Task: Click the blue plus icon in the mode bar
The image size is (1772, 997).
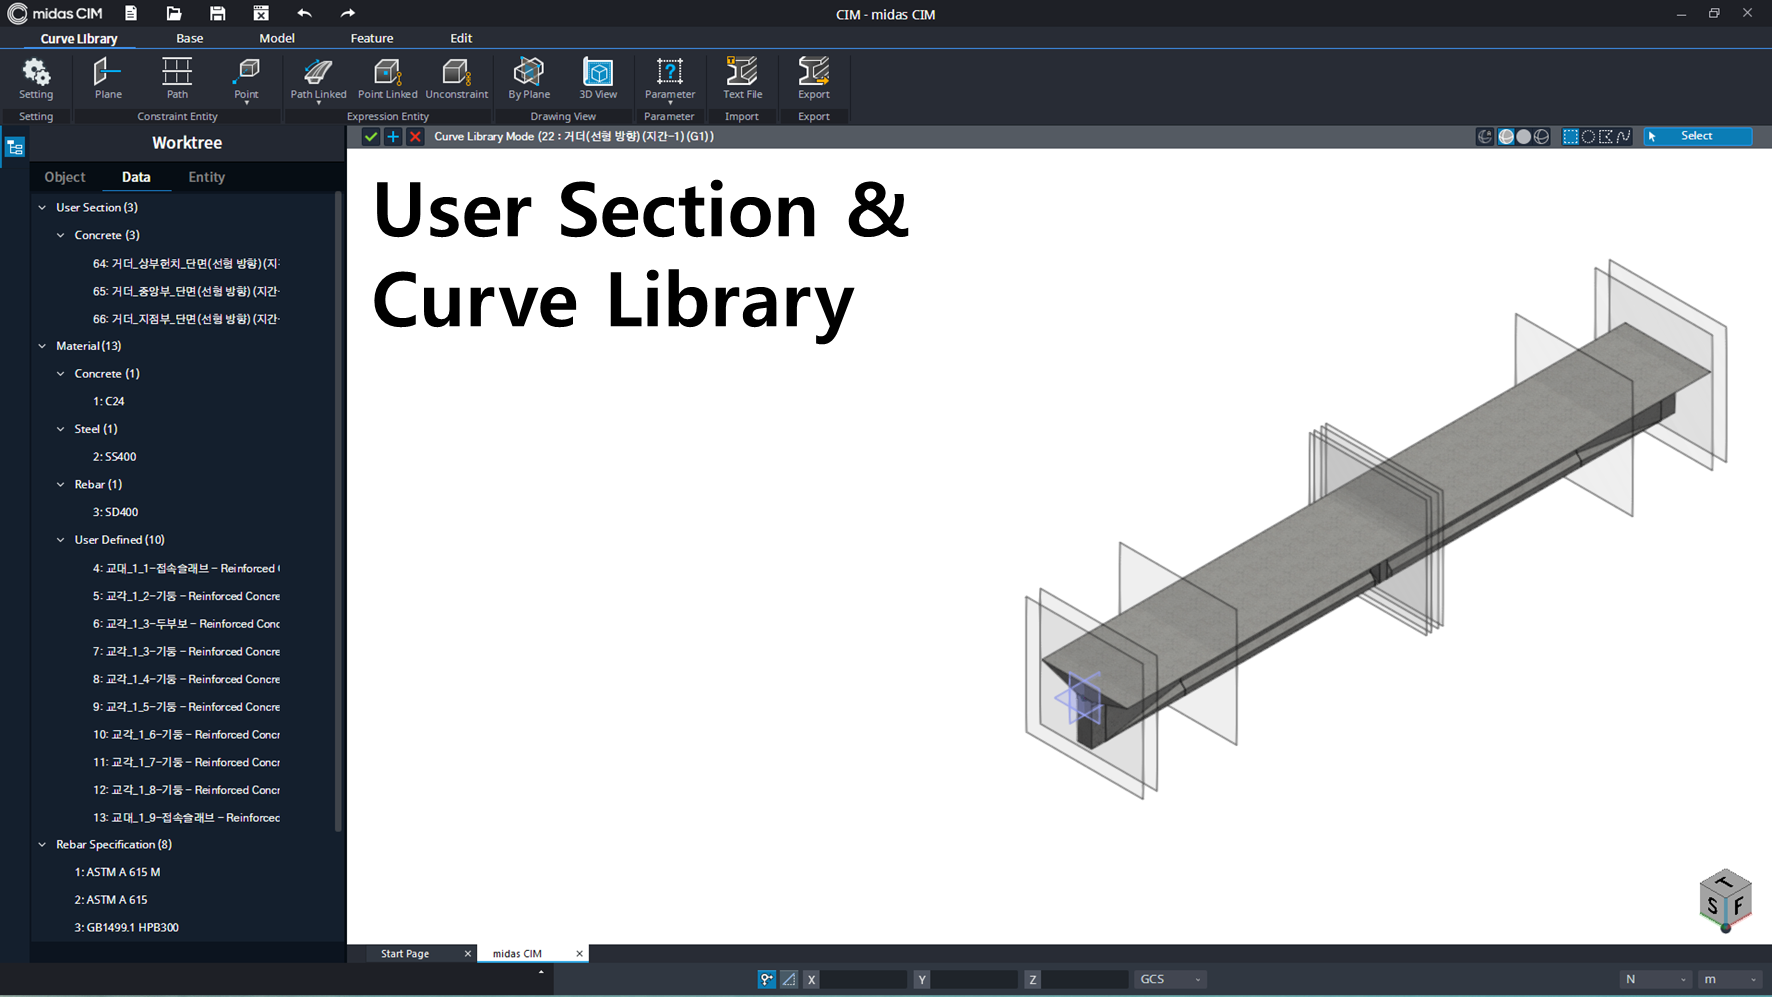Action: click(x=393, y=136)
